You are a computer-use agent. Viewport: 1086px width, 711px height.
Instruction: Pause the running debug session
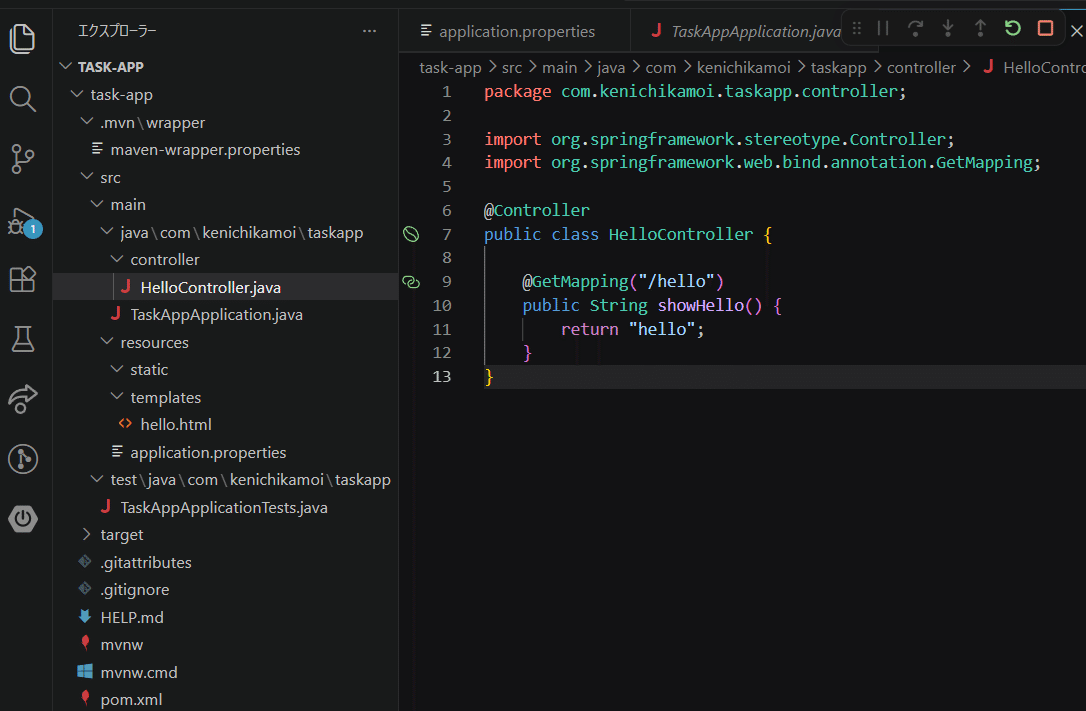point(883,28)
